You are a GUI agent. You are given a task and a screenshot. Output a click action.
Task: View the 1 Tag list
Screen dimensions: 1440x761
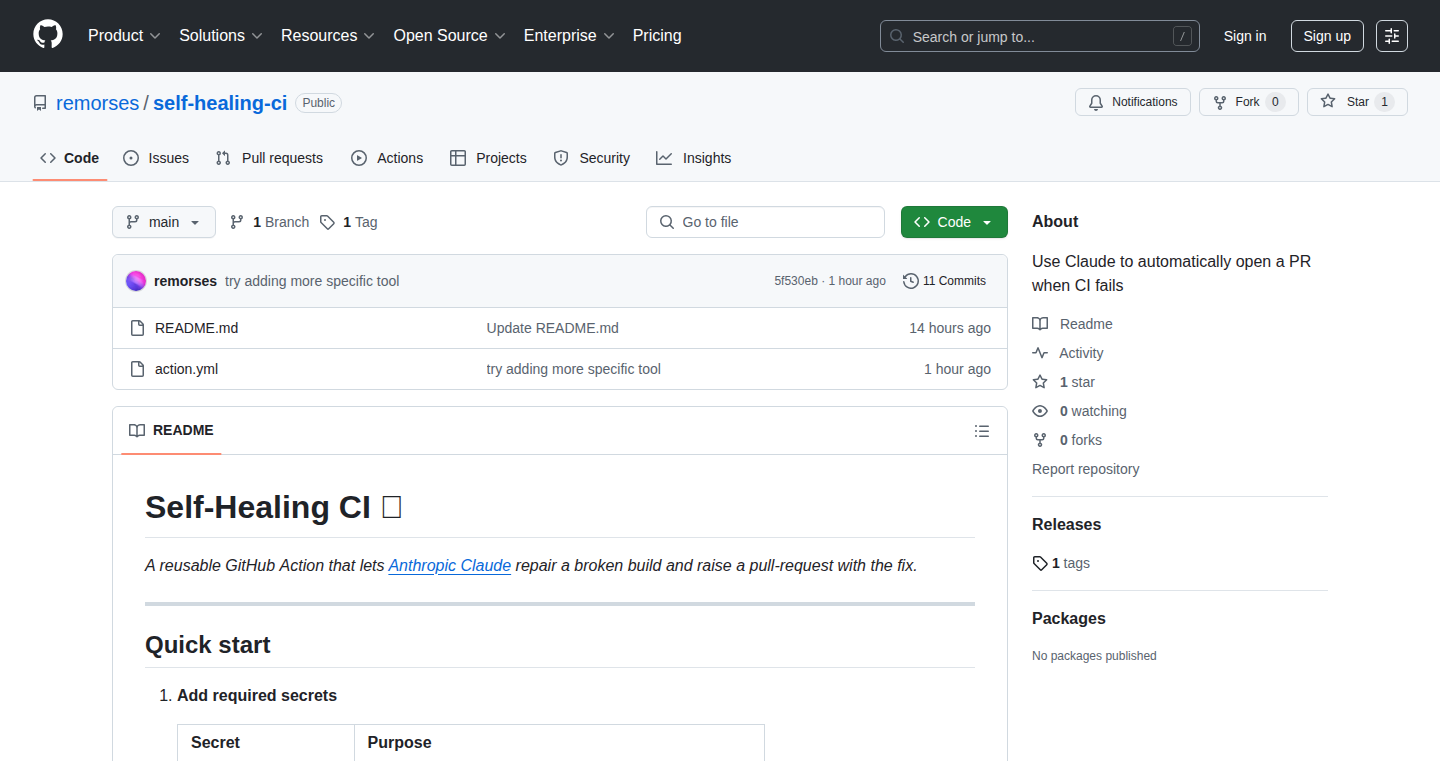[x=349, y=222]
